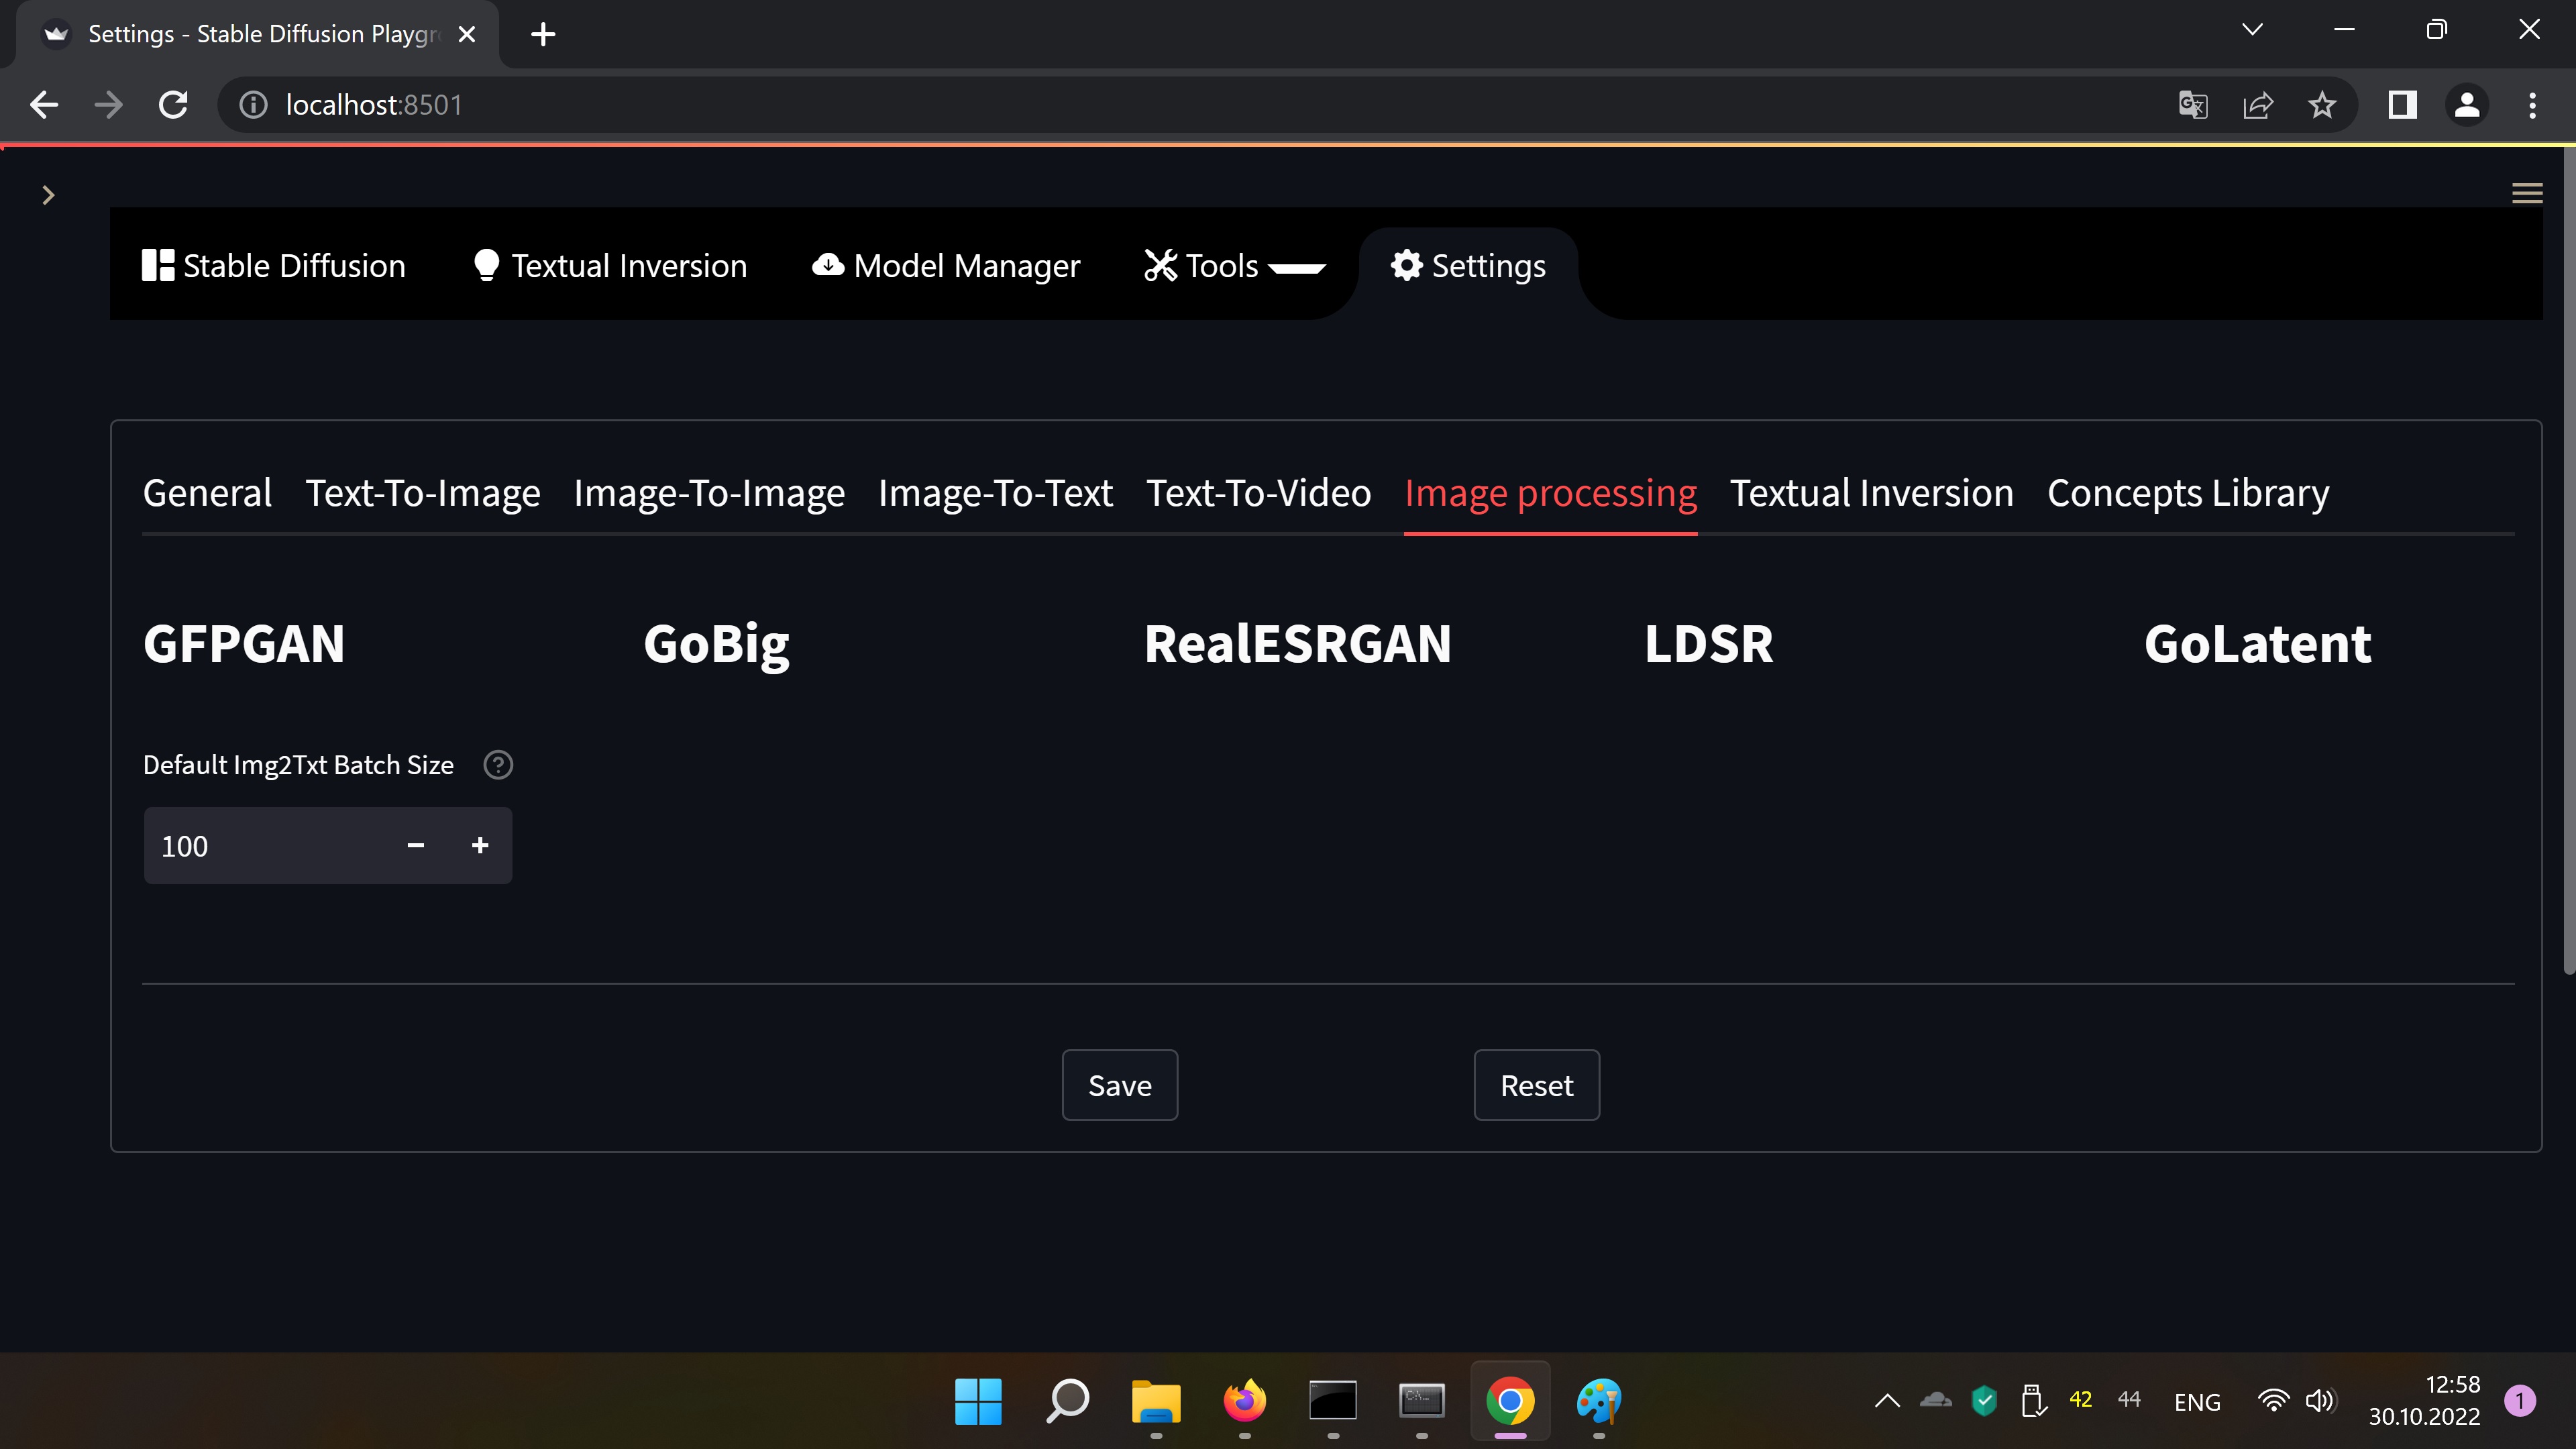Click the batch size input showing 100
Screen dimensions: 2576x1449
tap(260, 845)
